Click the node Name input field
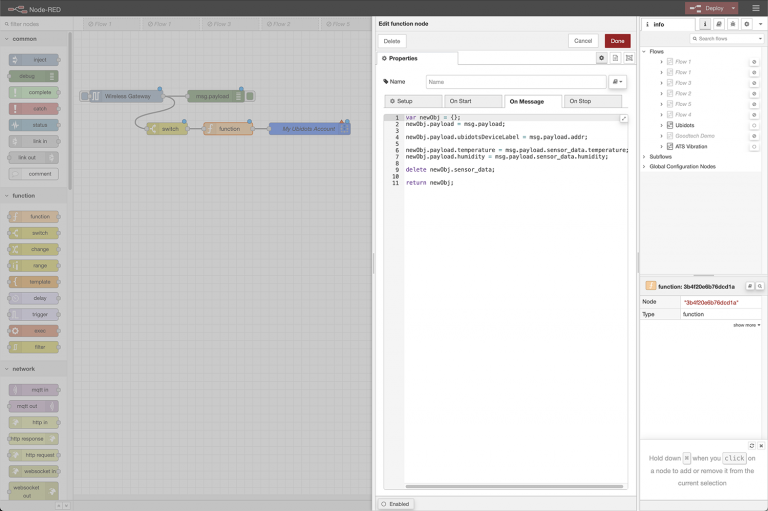 click(x=516, y=82)
